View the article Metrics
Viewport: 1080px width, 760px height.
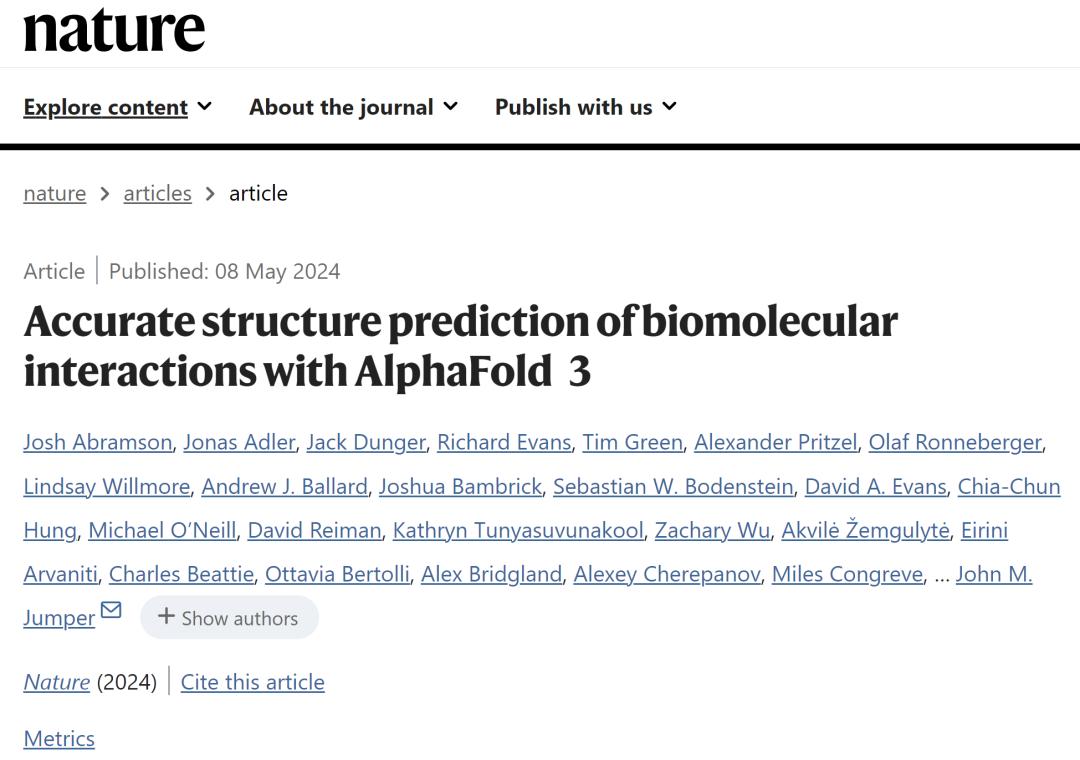pyautogui.click(x=59, y=738)
